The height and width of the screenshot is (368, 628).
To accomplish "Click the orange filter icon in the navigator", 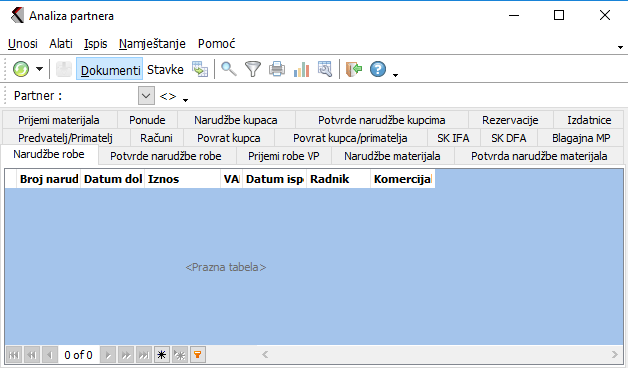I will (197, 355).
